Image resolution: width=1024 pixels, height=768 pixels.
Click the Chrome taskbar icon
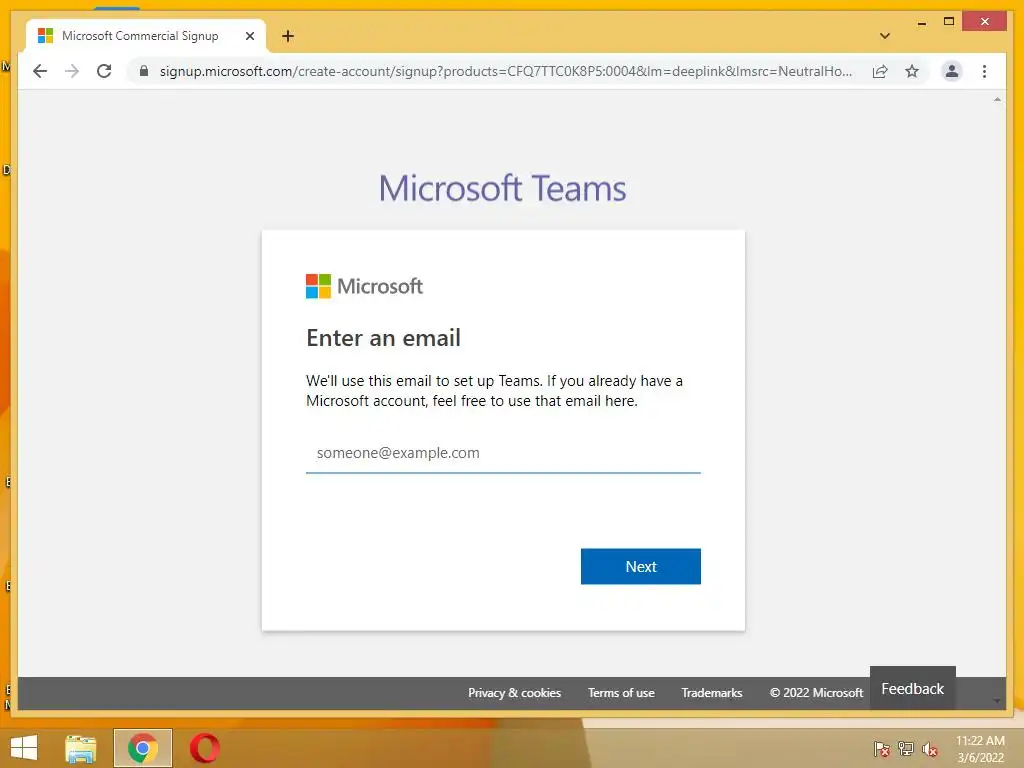[x=143, y=748]
